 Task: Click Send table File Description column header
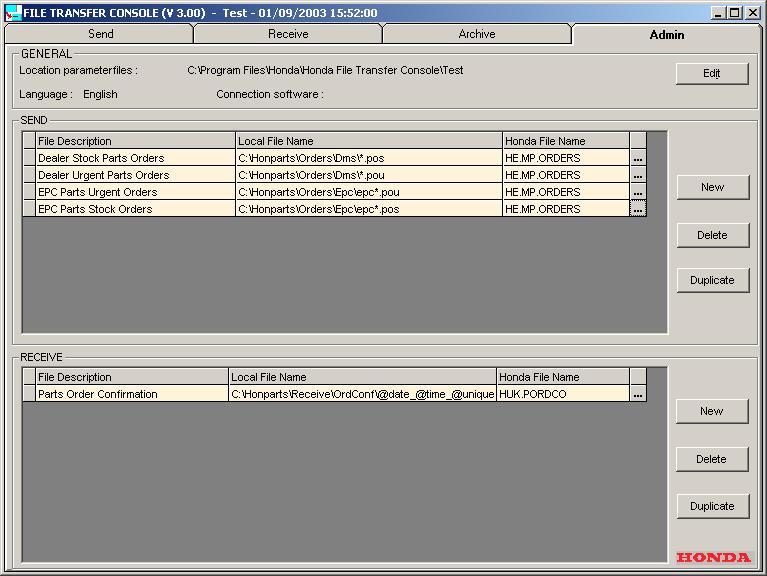[135, 141]
